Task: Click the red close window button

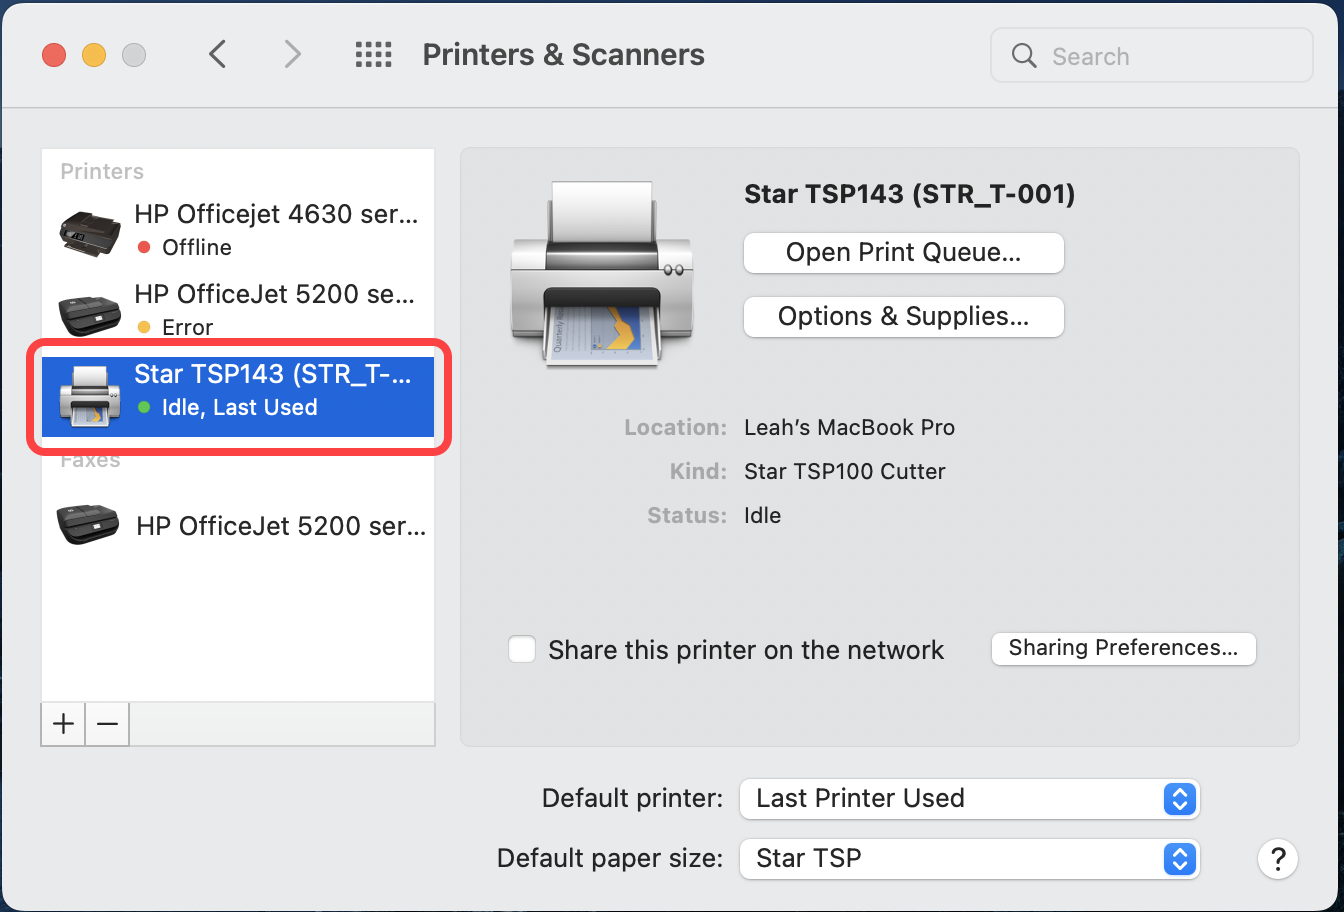Action: tap(53, 55)
